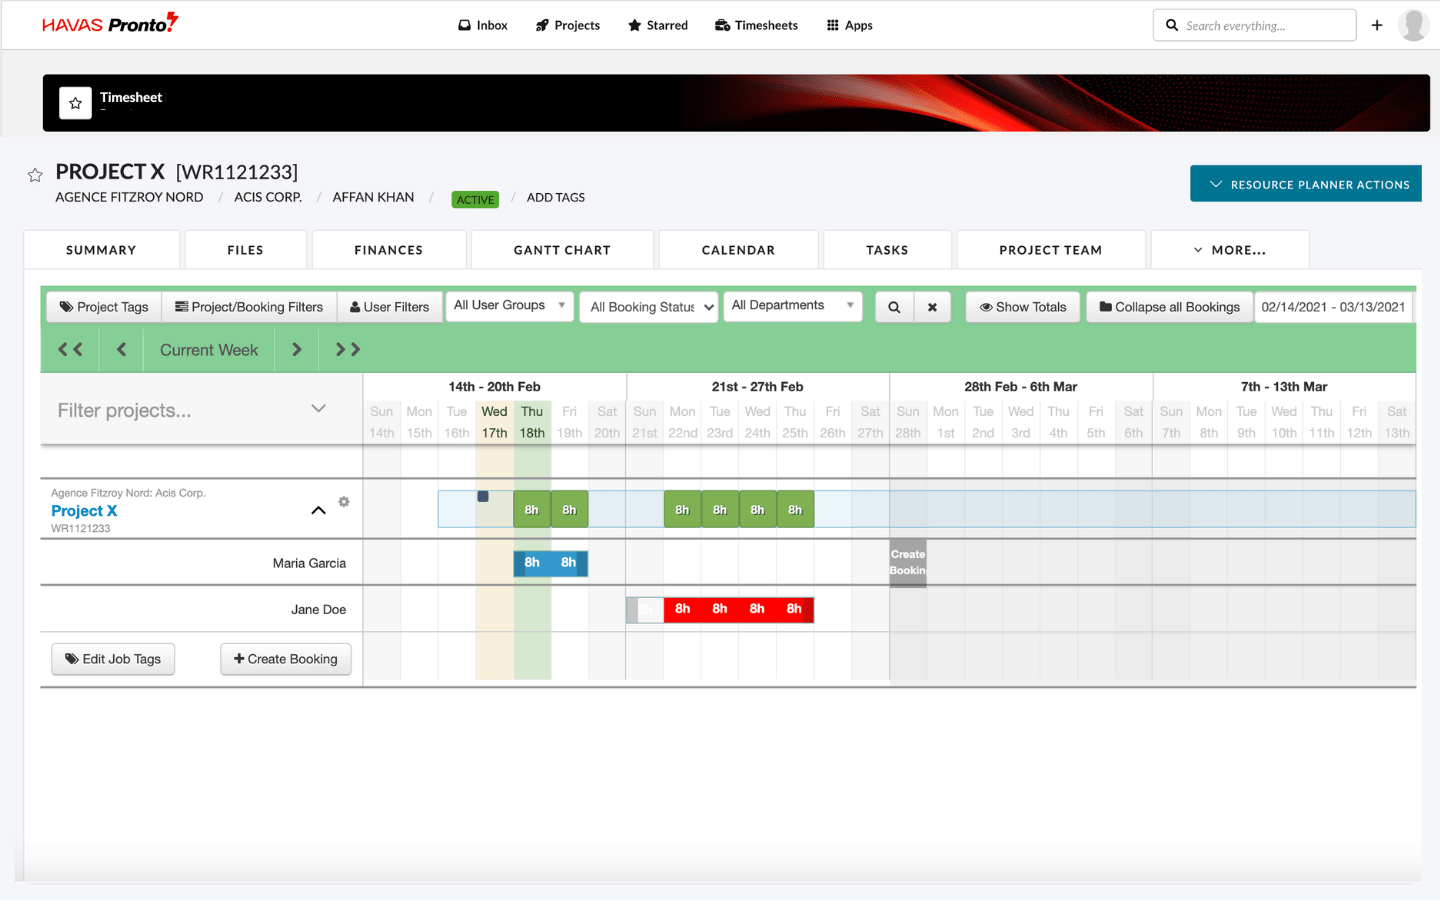Expand the All User Groups dropdown
1440x900 pixels.
pos(510,306)
